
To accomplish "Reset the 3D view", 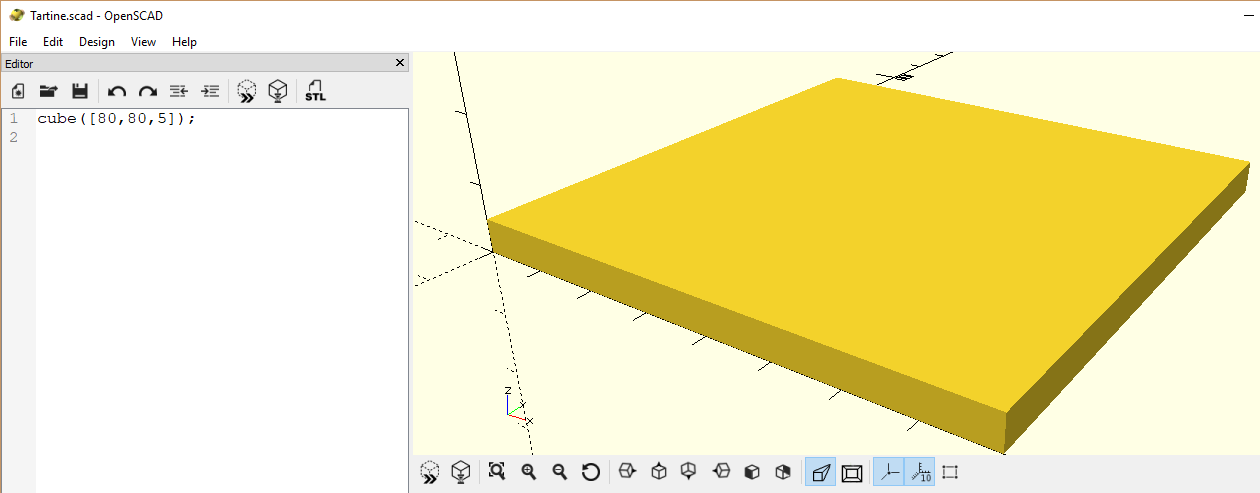I will pyautogui.click(x=590, y=472).
